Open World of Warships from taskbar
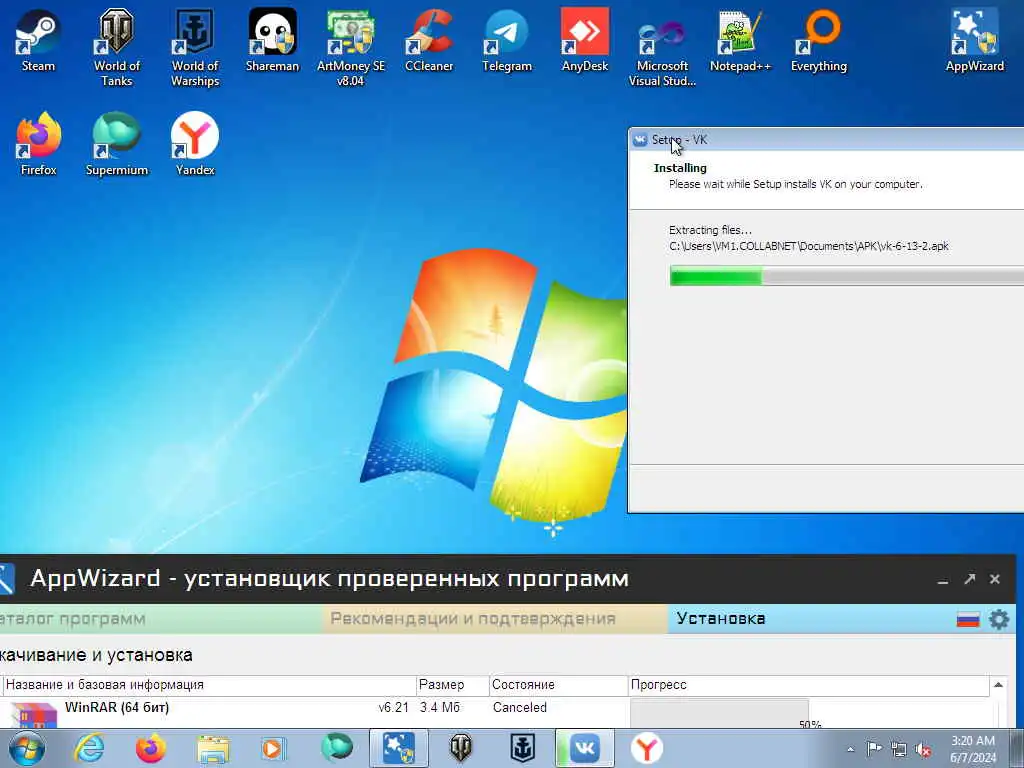This screenshot has width=1024, height=768. pos(522,748)
